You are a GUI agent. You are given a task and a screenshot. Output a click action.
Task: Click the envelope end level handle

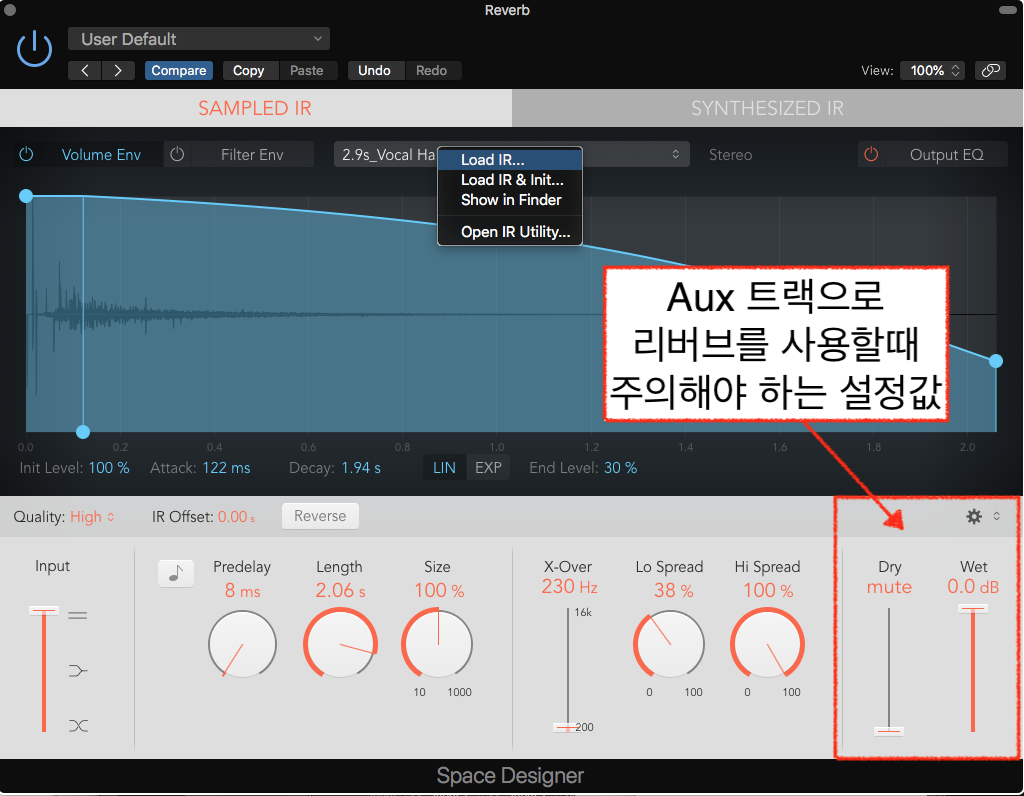[995, 361]
